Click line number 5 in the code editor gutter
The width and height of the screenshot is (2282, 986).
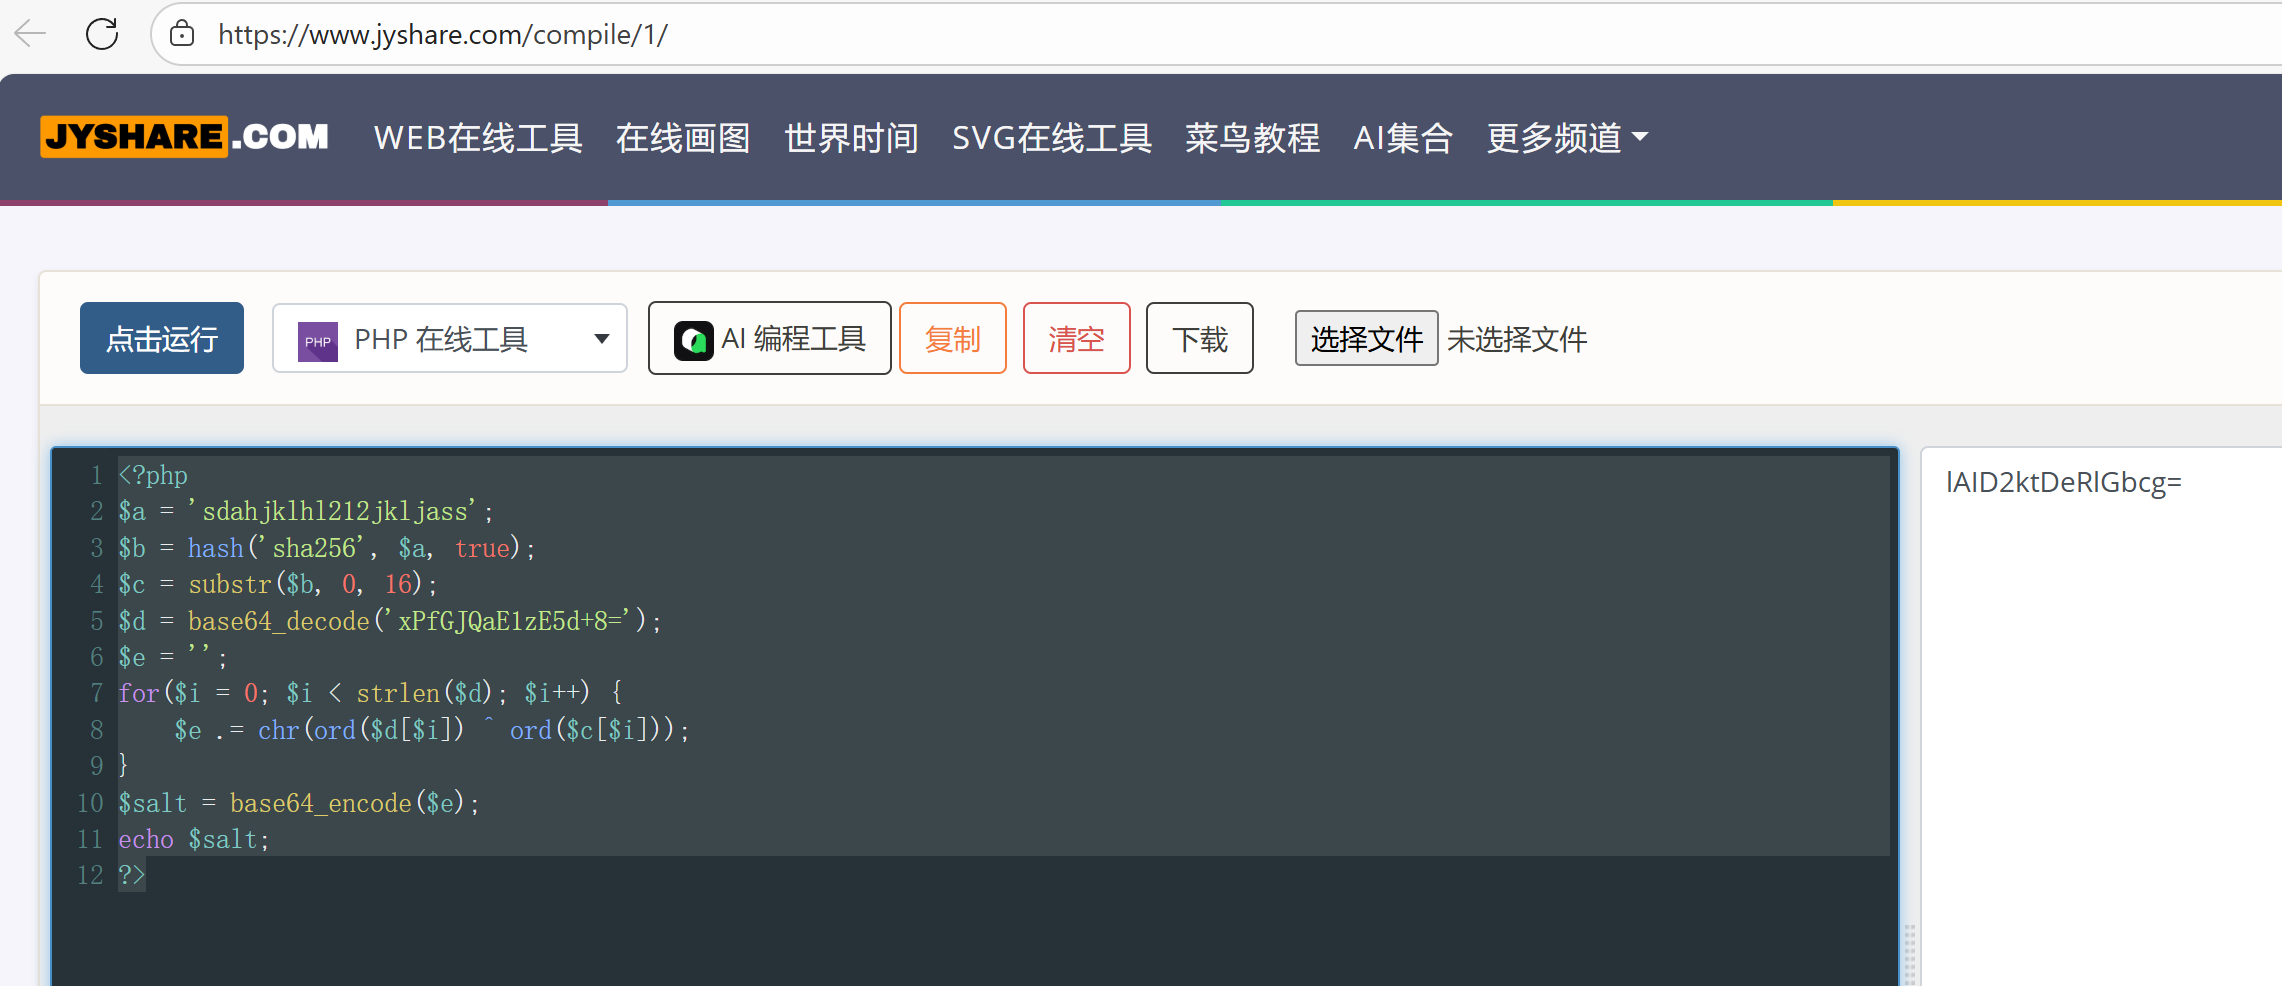[97, 621]
